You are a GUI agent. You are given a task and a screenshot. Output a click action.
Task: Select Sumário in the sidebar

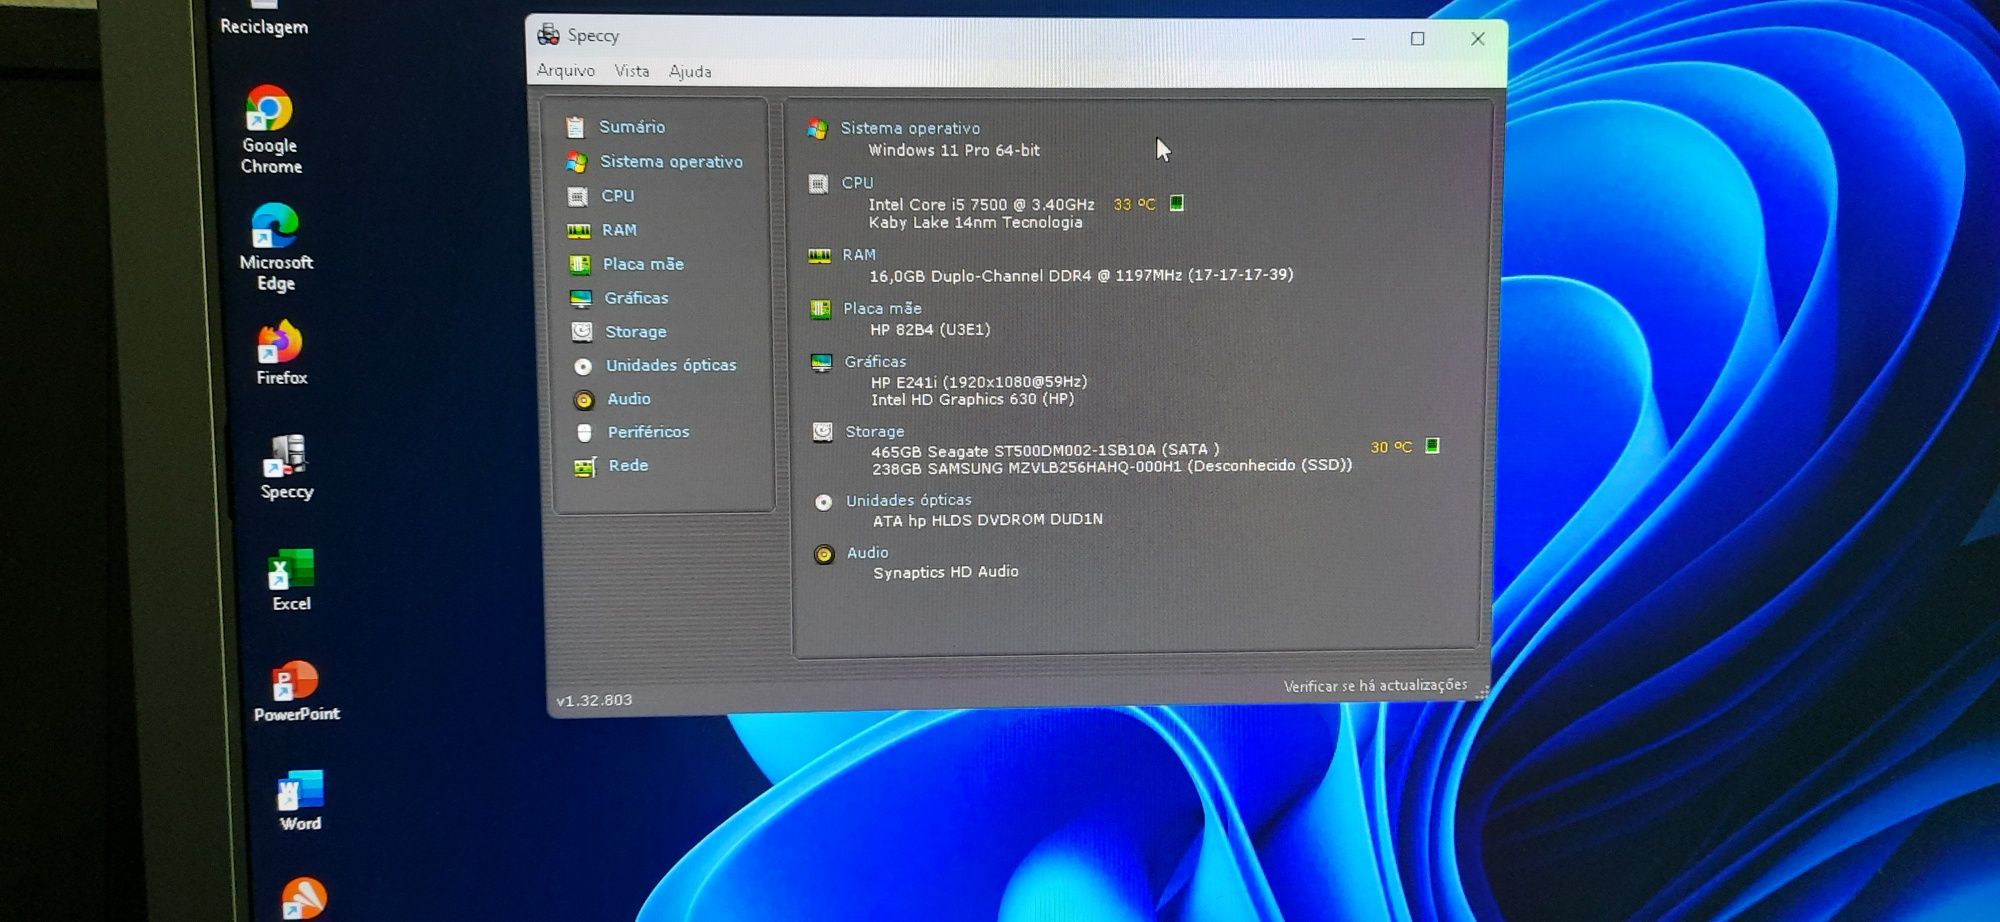(x=632, y=127)
